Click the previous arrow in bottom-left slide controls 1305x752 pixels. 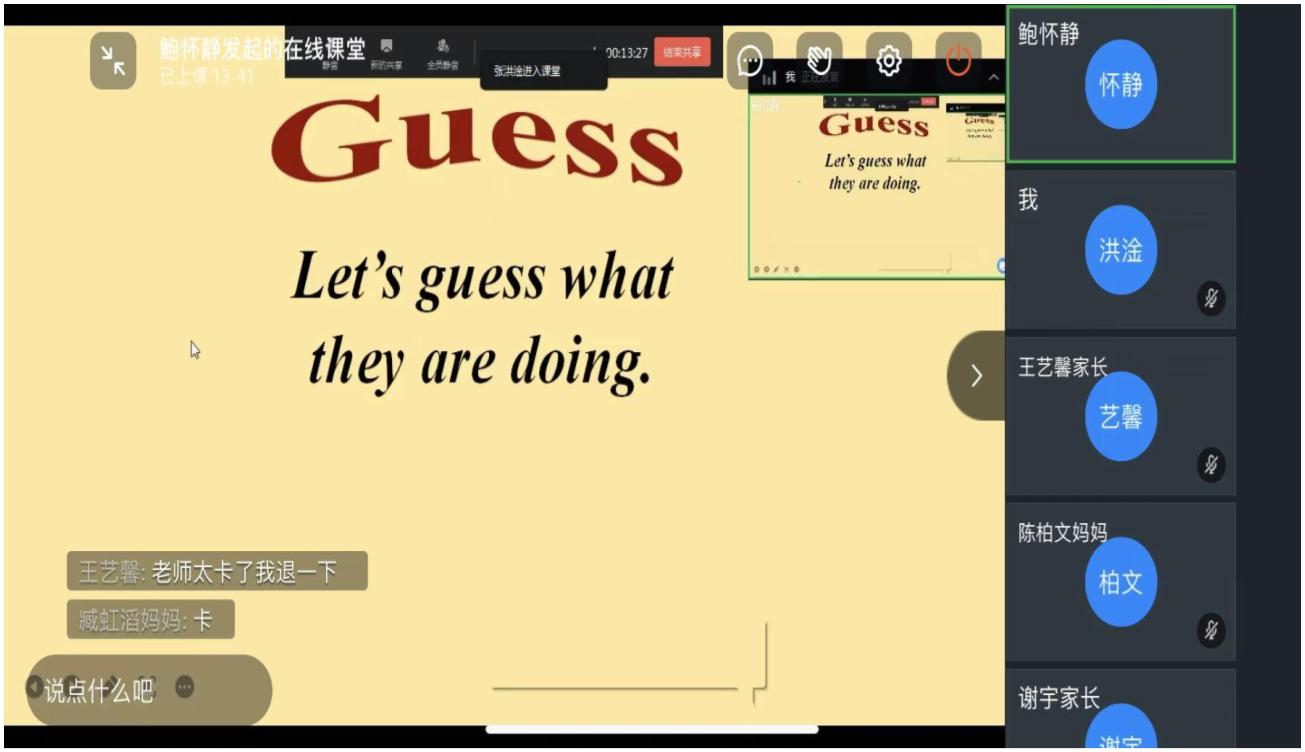[x=35, y=687]
